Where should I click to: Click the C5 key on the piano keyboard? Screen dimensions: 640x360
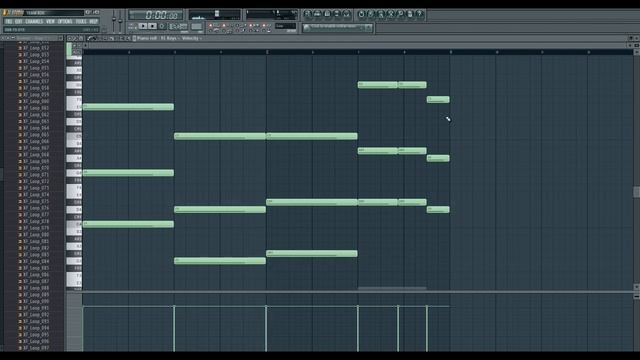coord(74,136)
